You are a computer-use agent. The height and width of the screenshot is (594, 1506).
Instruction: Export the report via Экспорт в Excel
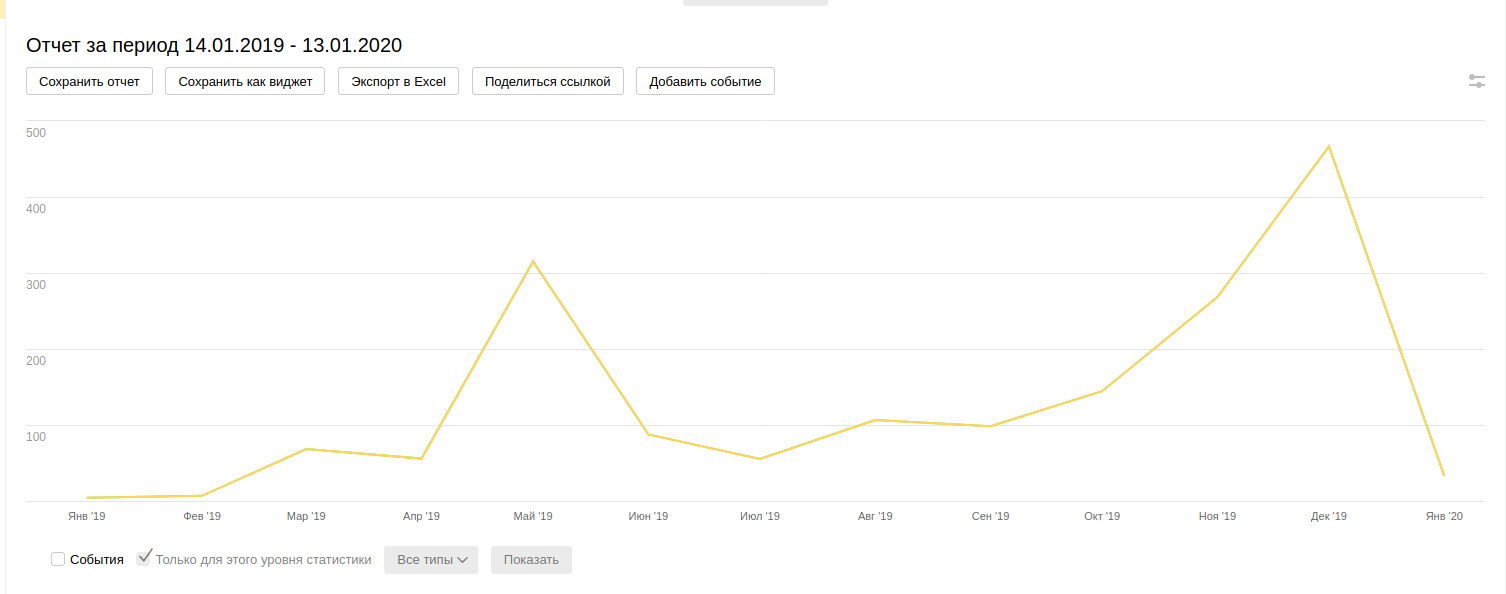[x=398, y=81]
